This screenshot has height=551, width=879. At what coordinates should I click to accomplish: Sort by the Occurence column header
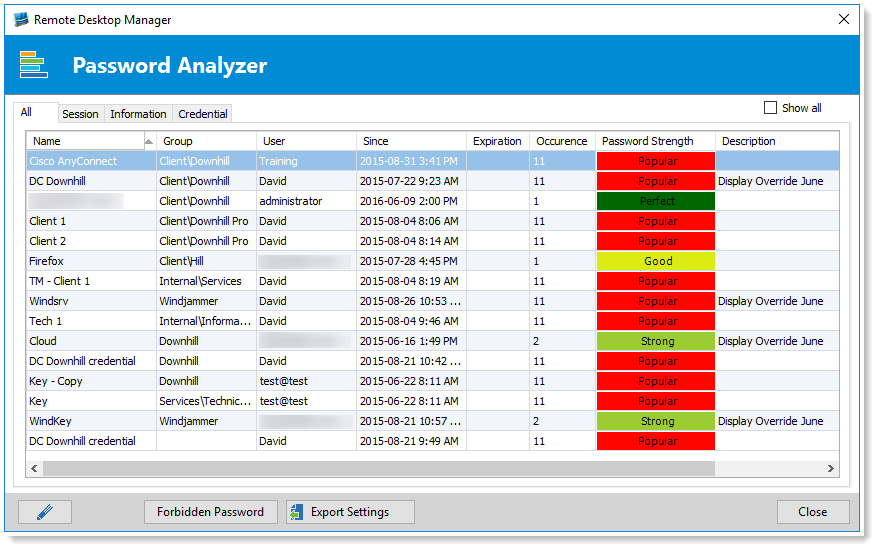[561, 141]
